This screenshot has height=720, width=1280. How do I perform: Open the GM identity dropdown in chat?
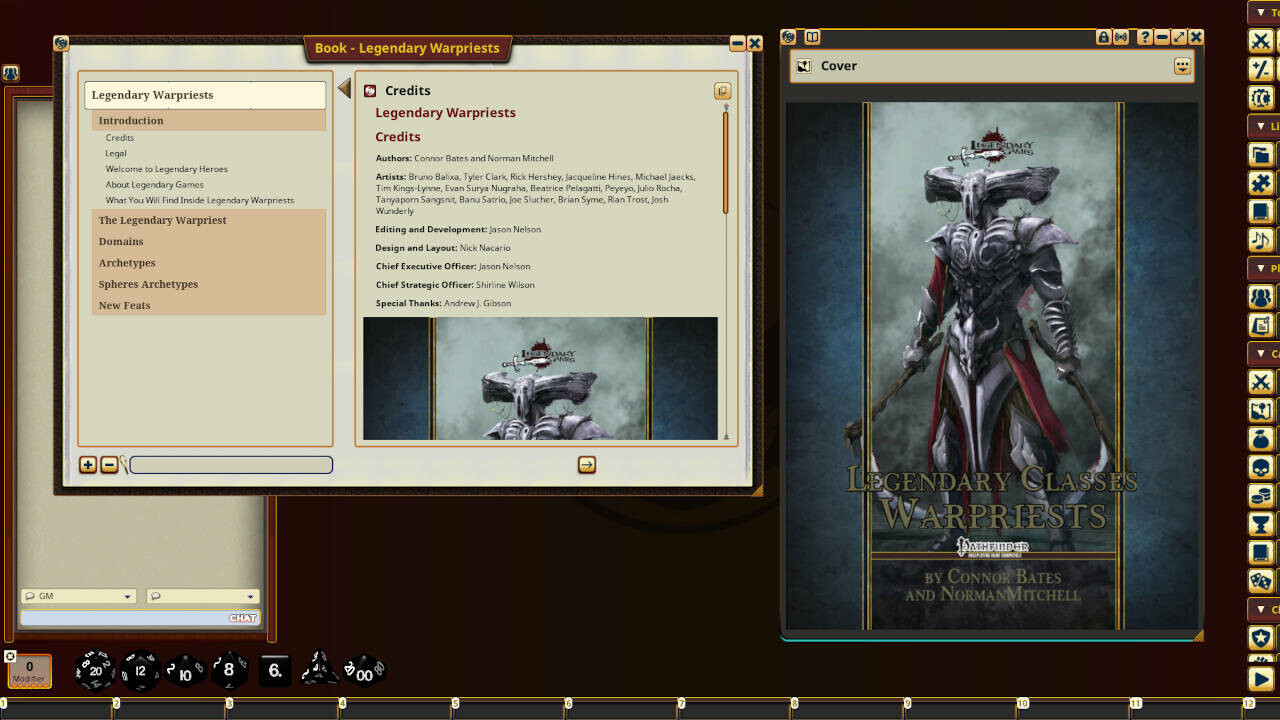[78, 596]
